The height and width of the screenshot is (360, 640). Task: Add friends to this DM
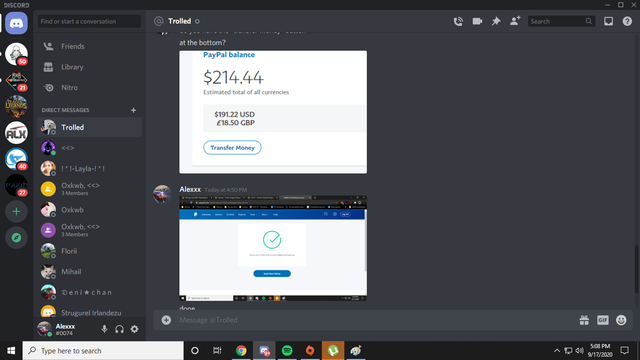click(515, 21)
